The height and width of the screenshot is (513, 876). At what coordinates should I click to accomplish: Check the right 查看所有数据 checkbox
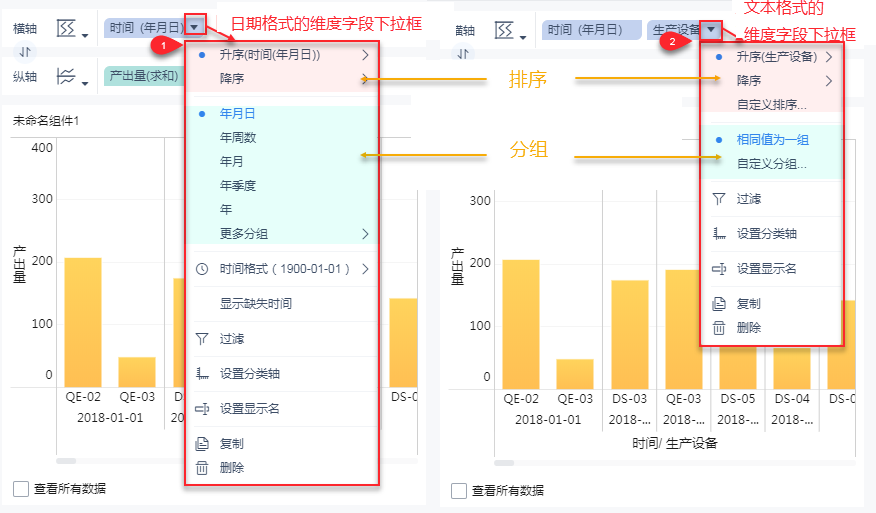click(x=459, y=491)
